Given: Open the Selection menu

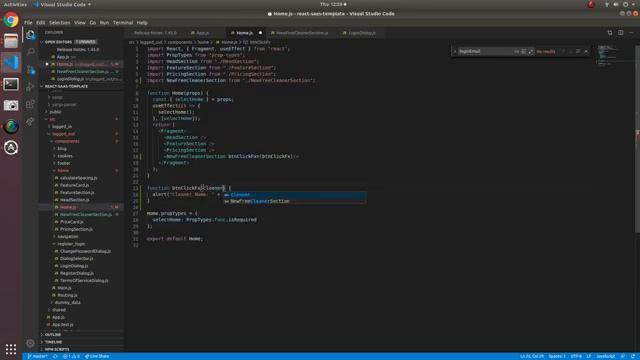Looking at the screenshot, I should click(60, 22).
